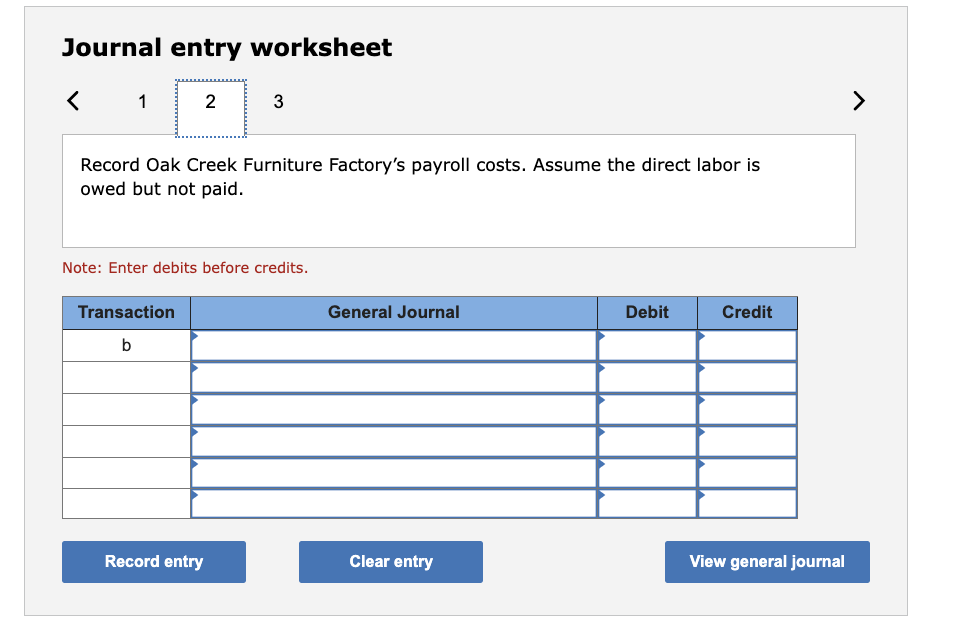Click the Debit column header

tap(647, 312)
